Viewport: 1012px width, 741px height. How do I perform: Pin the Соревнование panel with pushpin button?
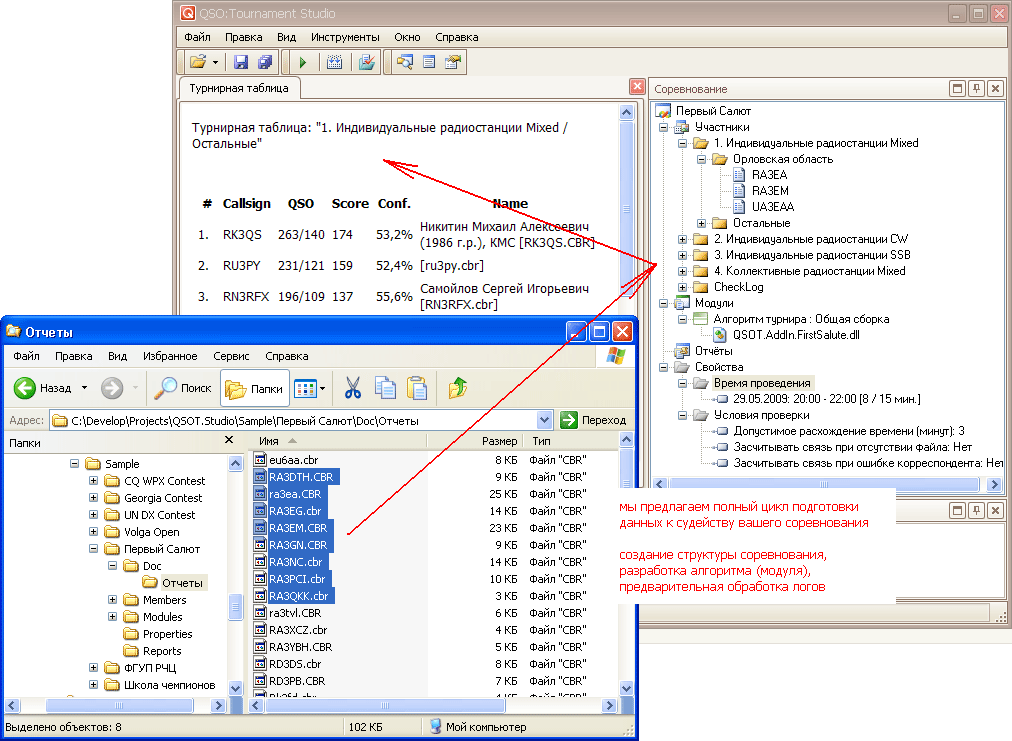click(976, 88)
